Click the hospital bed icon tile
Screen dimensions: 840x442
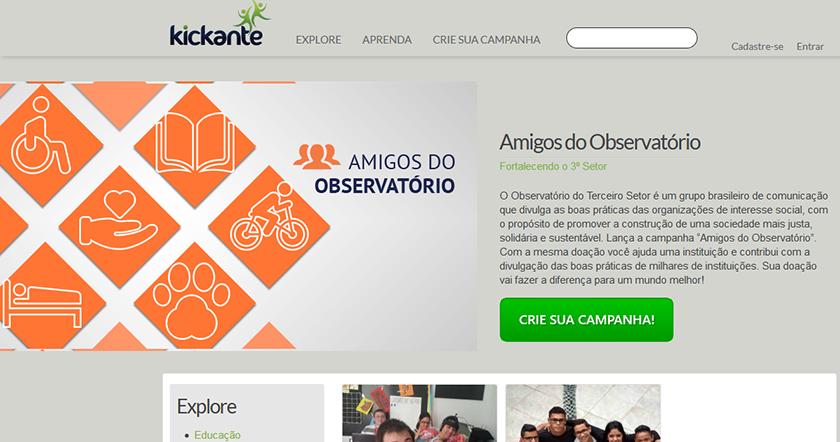pyautogui.click(x=44, y=297)
